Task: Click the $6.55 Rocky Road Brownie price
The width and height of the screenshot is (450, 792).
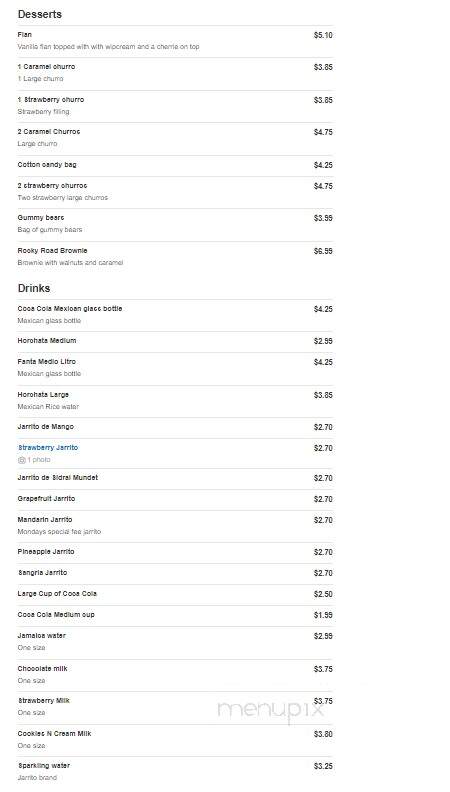Action: pyautogui.click(x=323, y=252)
